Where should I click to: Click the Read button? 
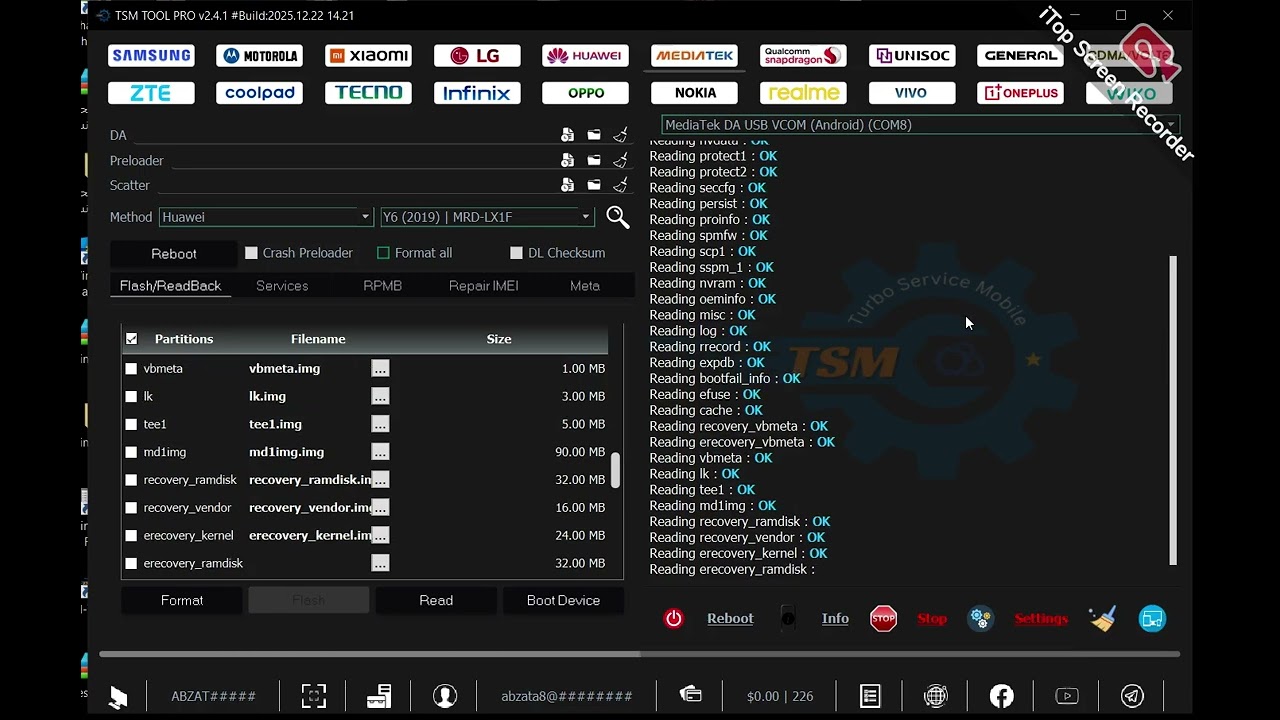(x=436, y=600)
